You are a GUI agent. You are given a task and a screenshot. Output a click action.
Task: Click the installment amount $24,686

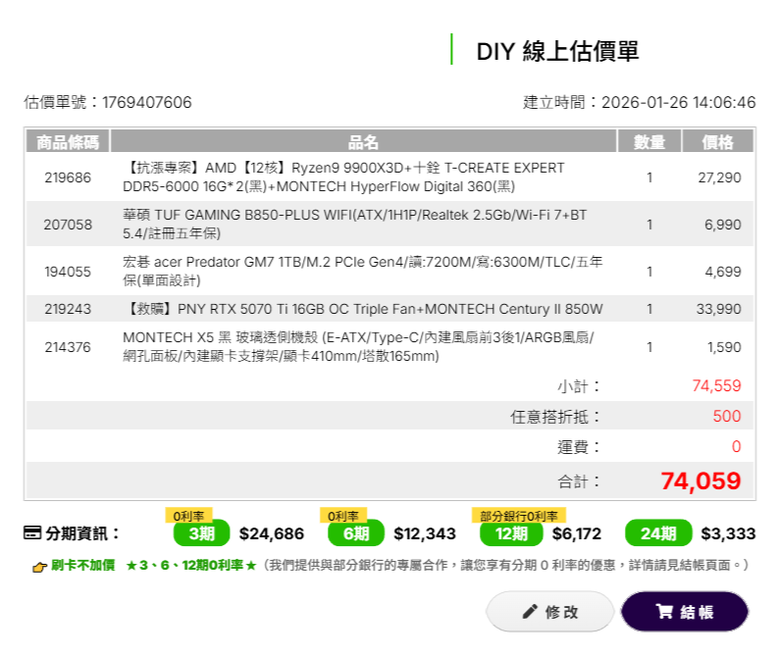coord(272,534)
